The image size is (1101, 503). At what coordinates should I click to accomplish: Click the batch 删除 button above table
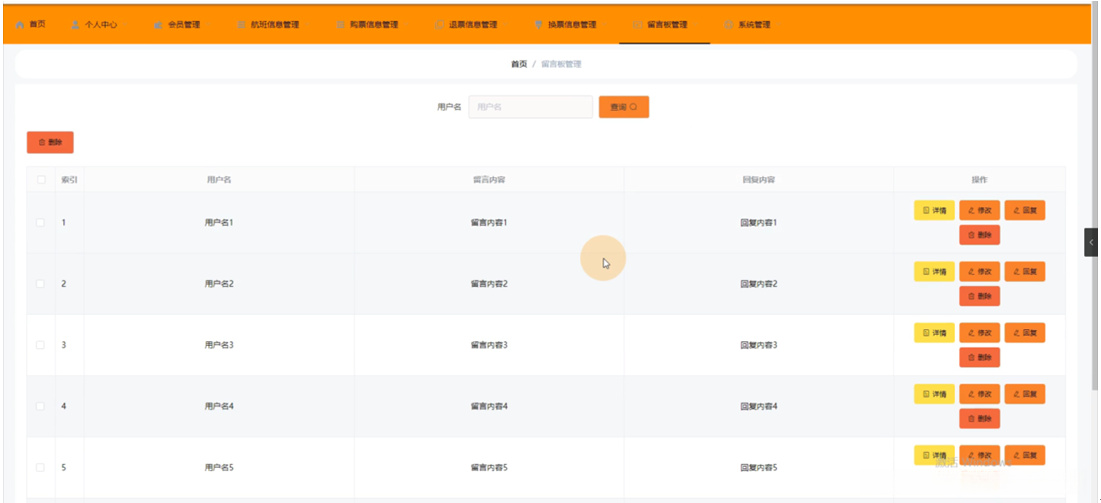[50, 142]
